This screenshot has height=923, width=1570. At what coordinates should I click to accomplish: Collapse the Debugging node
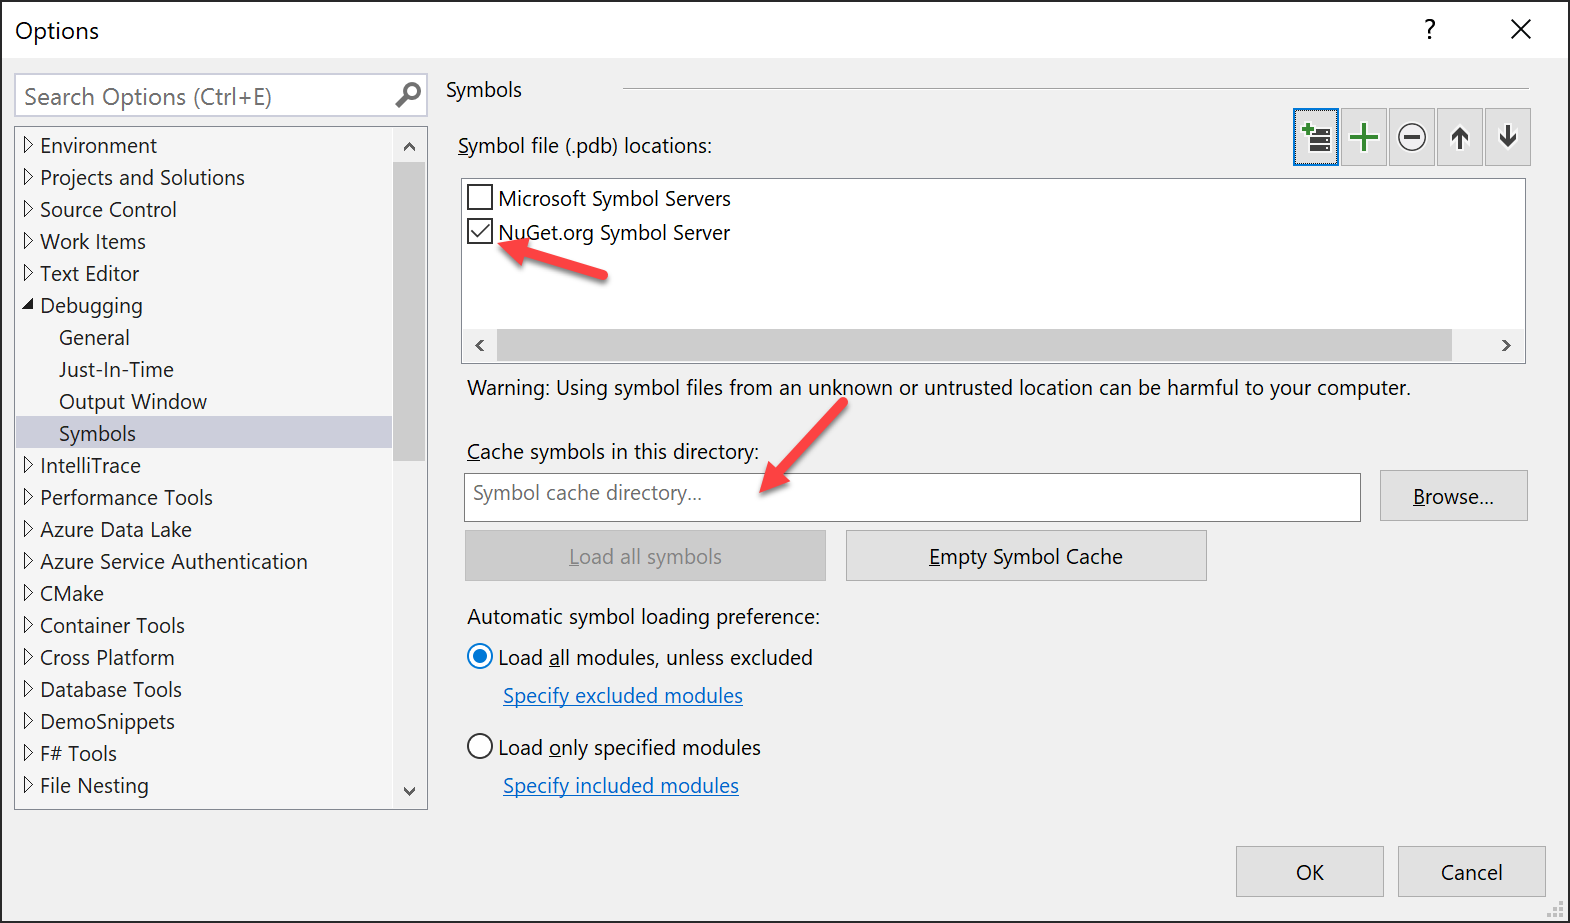click(28, 305)
